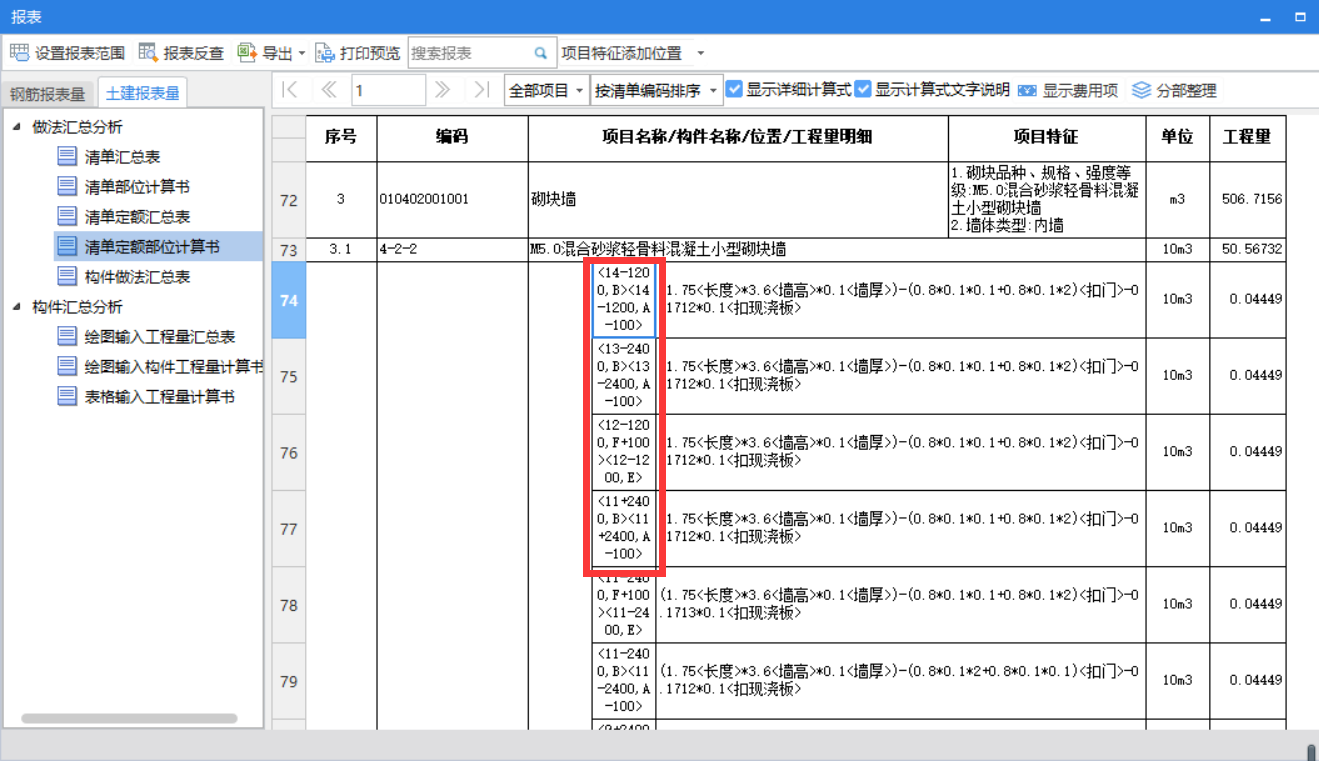
Task: Click the 设置报表范围 button label
Action: [x=80, y=53]
